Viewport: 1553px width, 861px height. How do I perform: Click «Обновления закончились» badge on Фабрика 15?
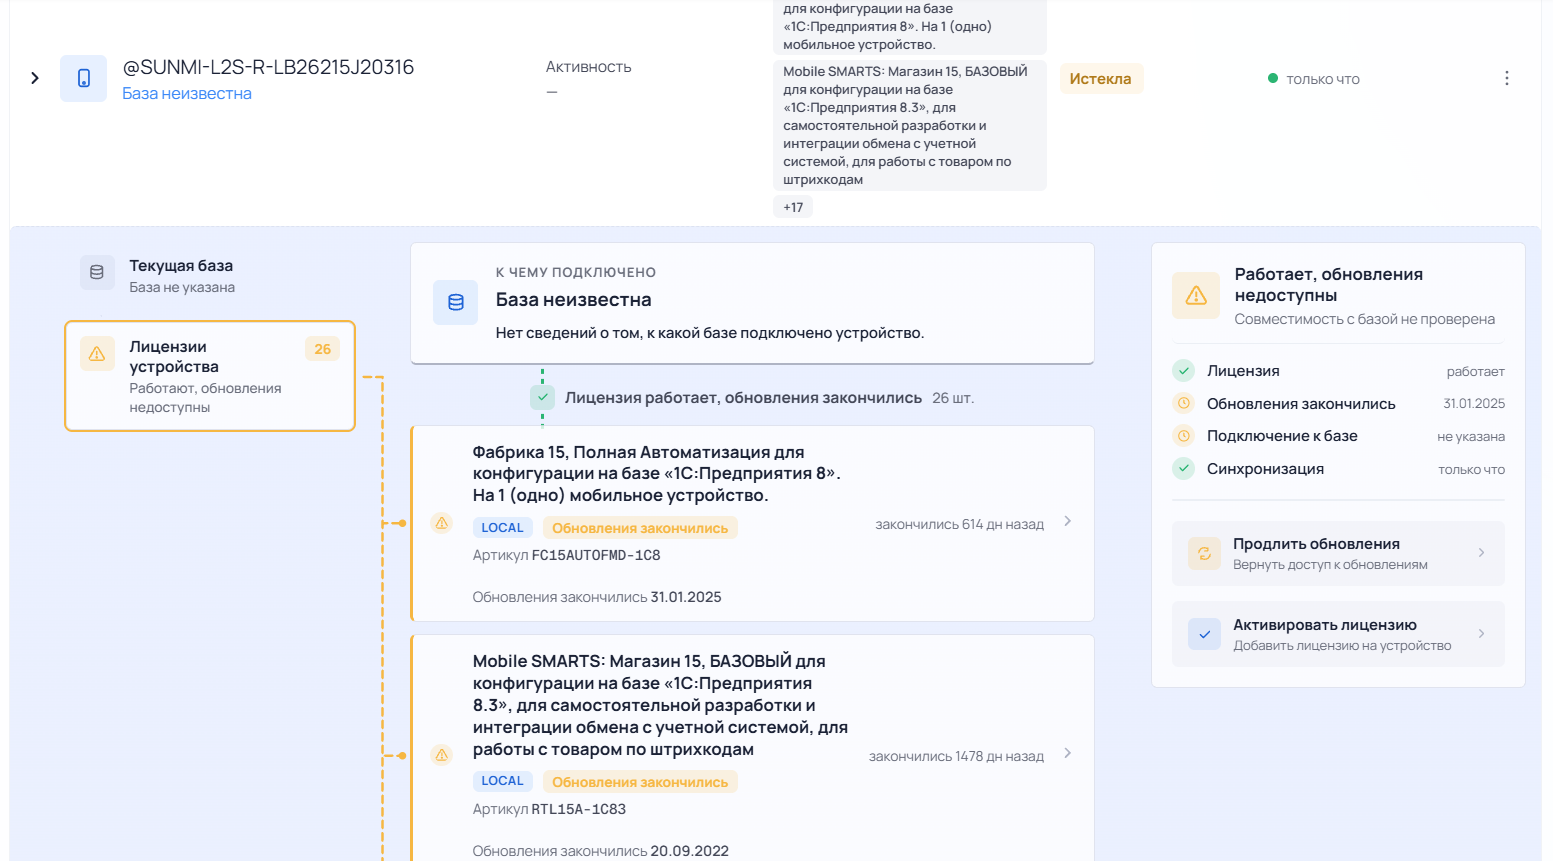pyautogui.click(x=640, y=528)
